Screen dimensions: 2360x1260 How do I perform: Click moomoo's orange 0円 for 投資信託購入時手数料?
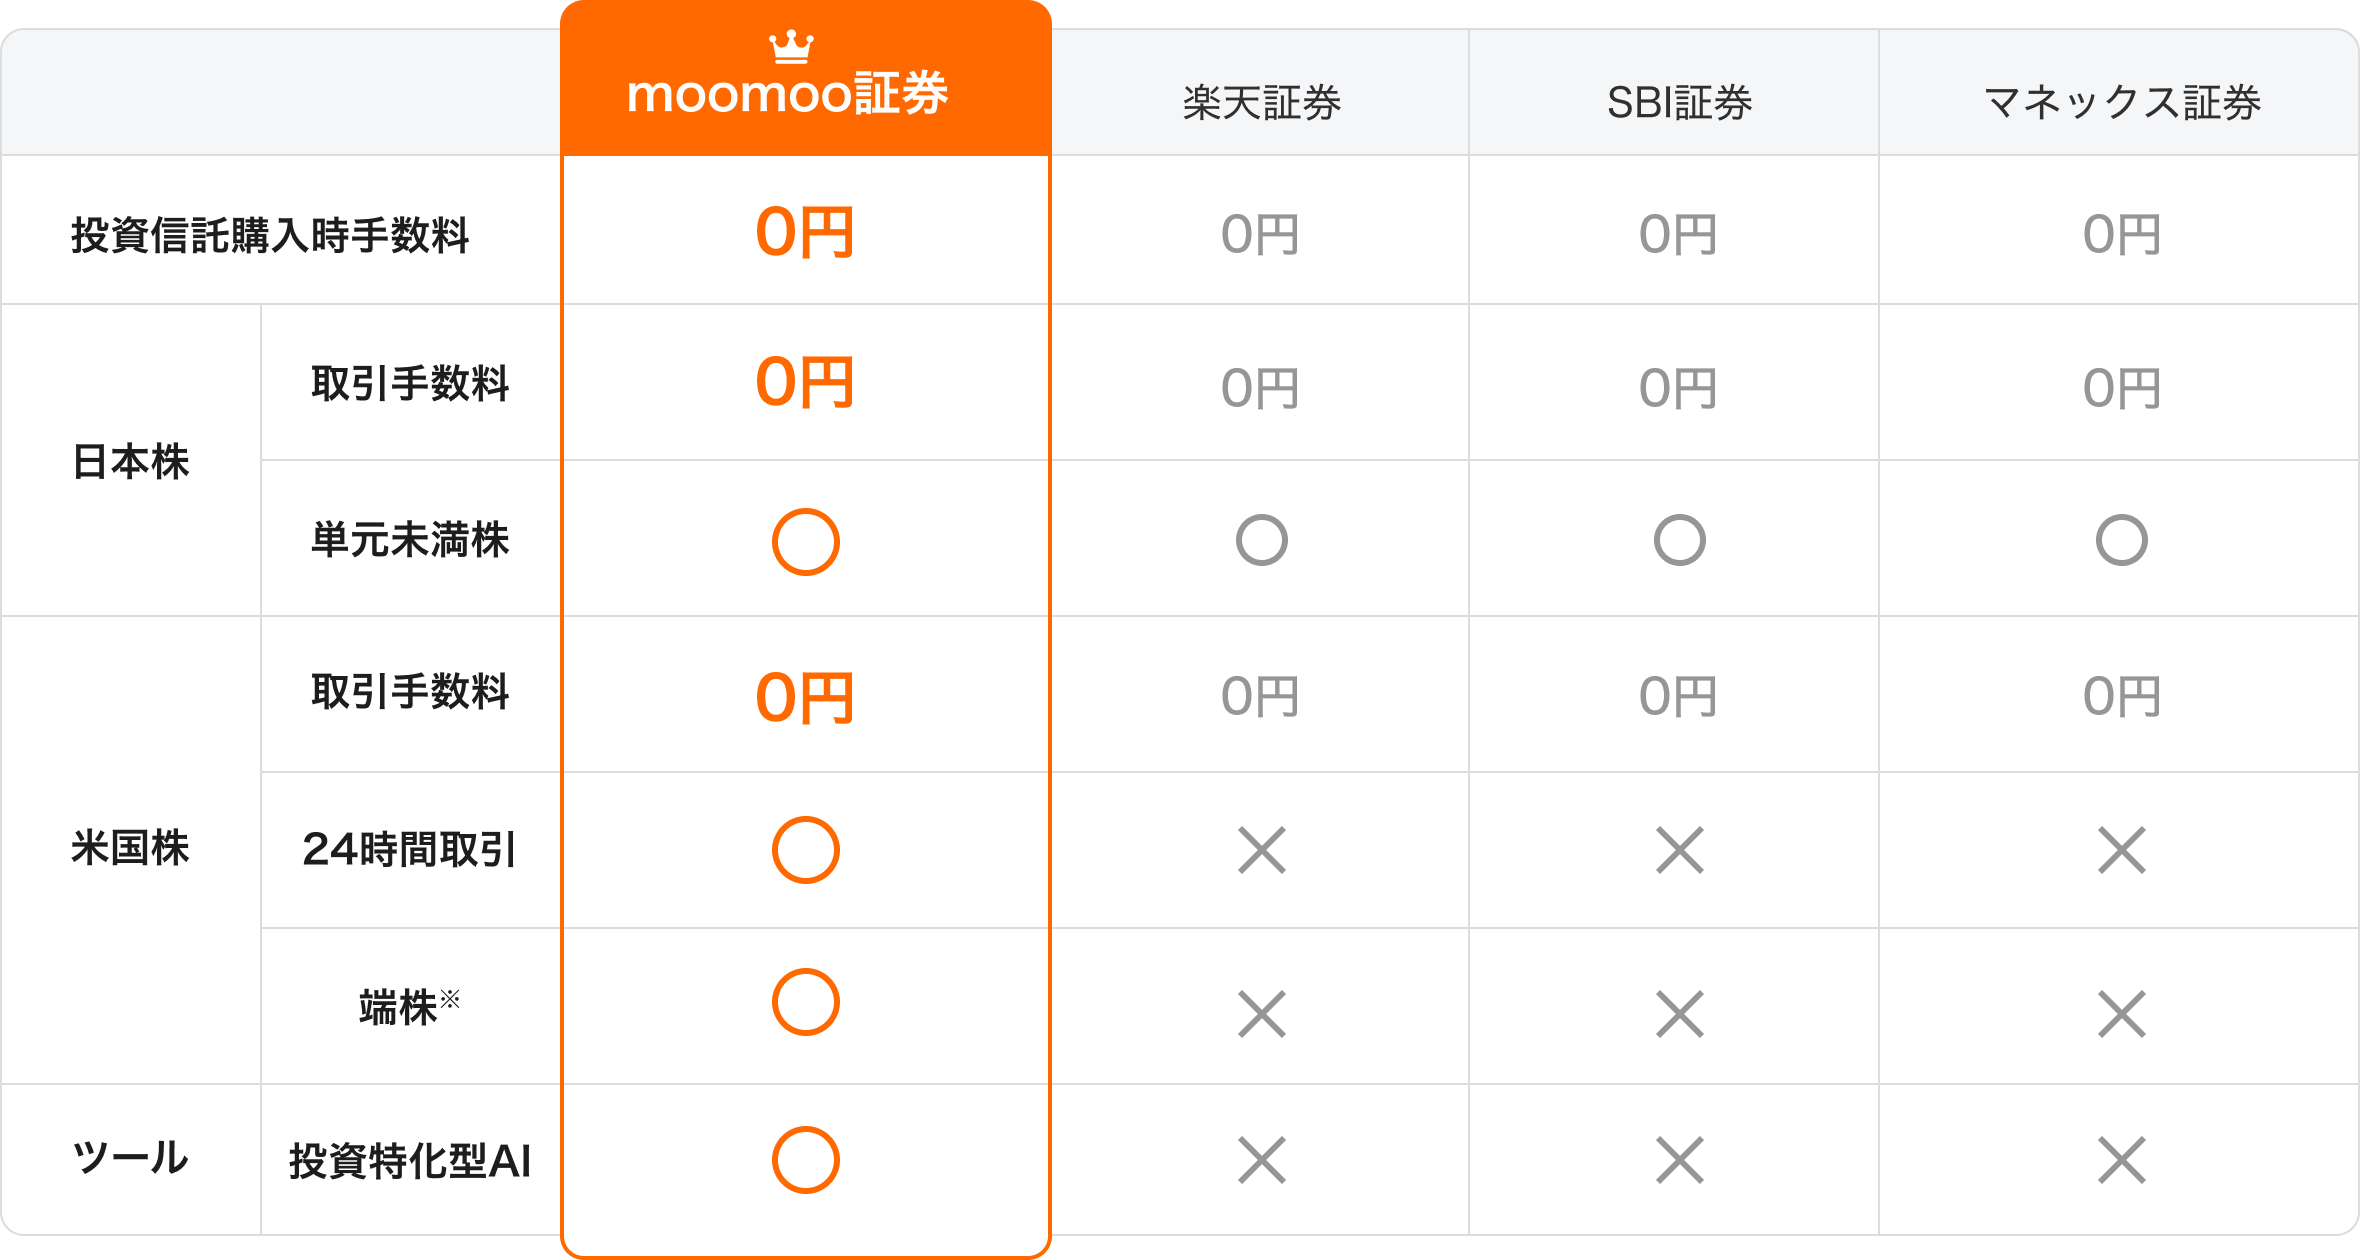[805, 233]
